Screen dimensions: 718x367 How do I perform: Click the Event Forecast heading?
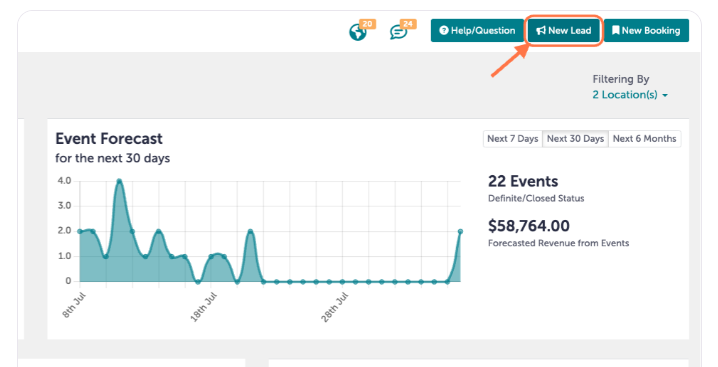(x=109, y=138)
